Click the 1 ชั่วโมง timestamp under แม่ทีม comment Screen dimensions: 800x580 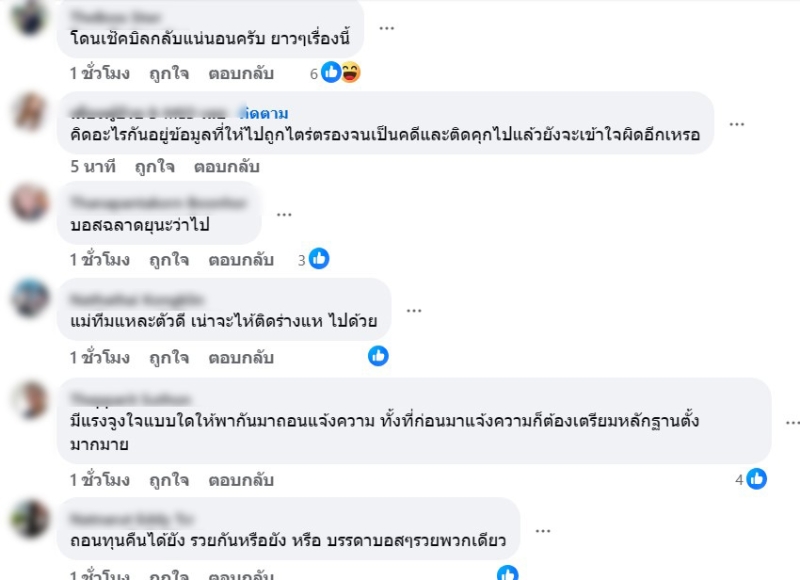(100, 358)
